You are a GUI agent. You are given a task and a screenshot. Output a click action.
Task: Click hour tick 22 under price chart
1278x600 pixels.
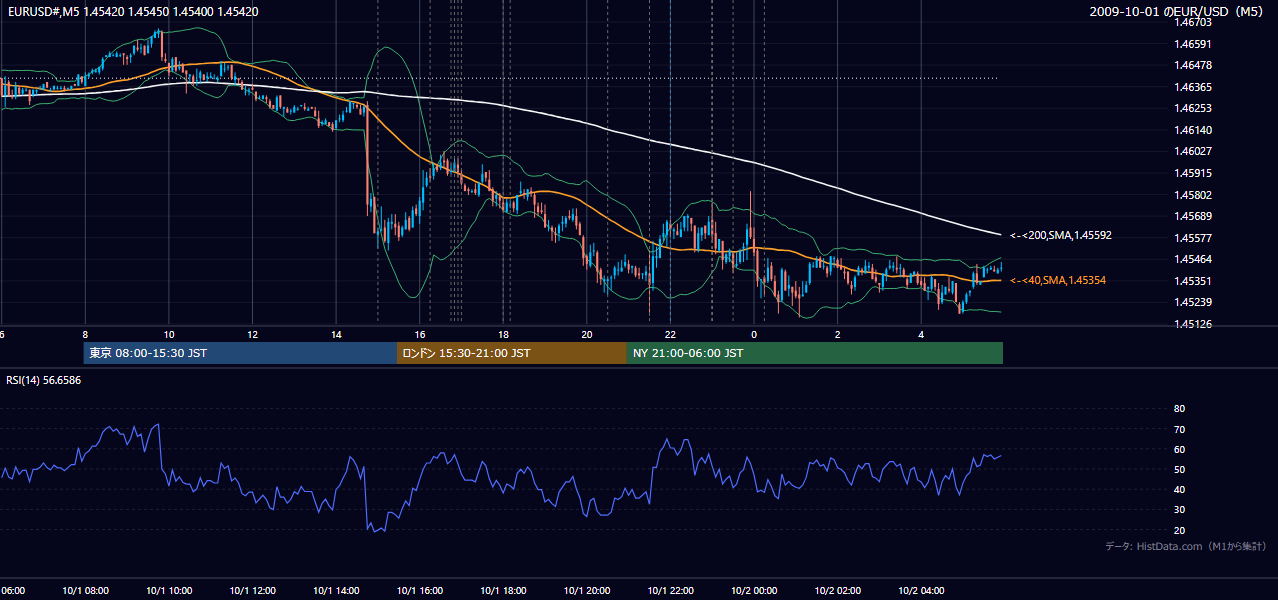click(671, 334)
